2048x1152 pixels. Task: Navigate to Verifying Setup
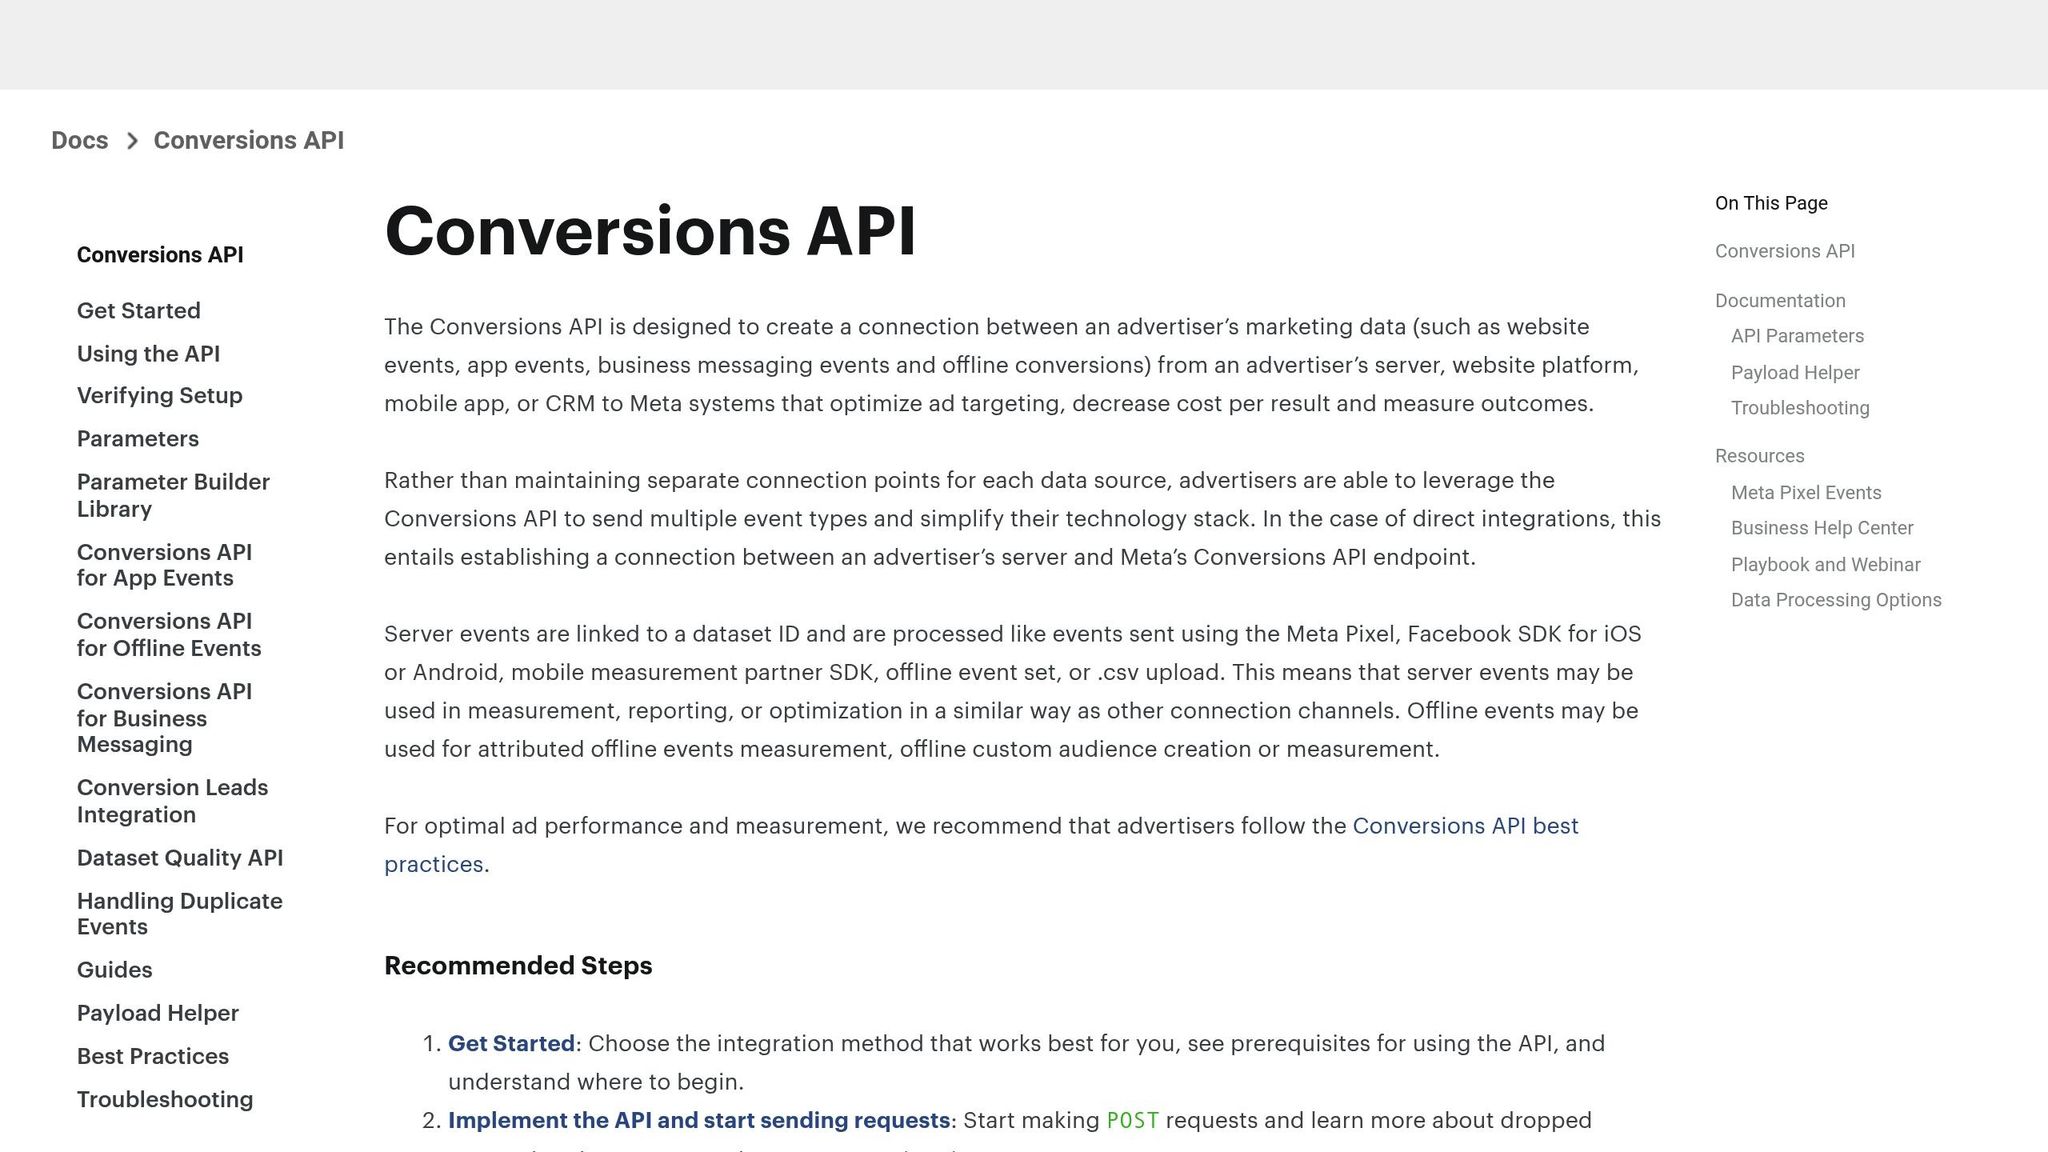159,395
